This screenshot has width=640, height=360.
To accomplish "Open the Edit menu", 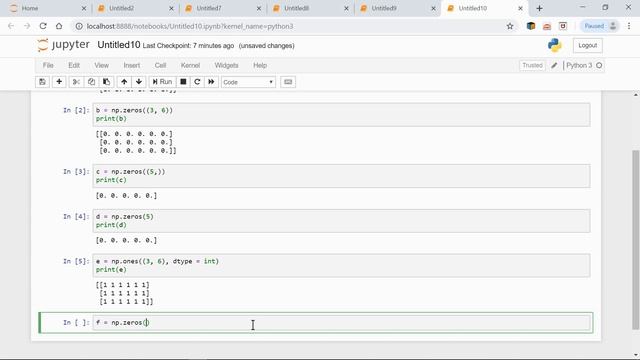I will 74,65.
